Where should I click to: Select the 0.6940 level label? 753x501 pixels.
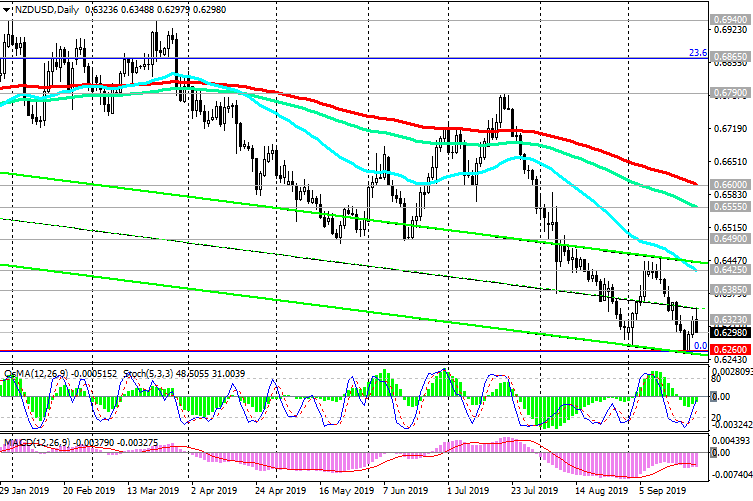point(729,19)
